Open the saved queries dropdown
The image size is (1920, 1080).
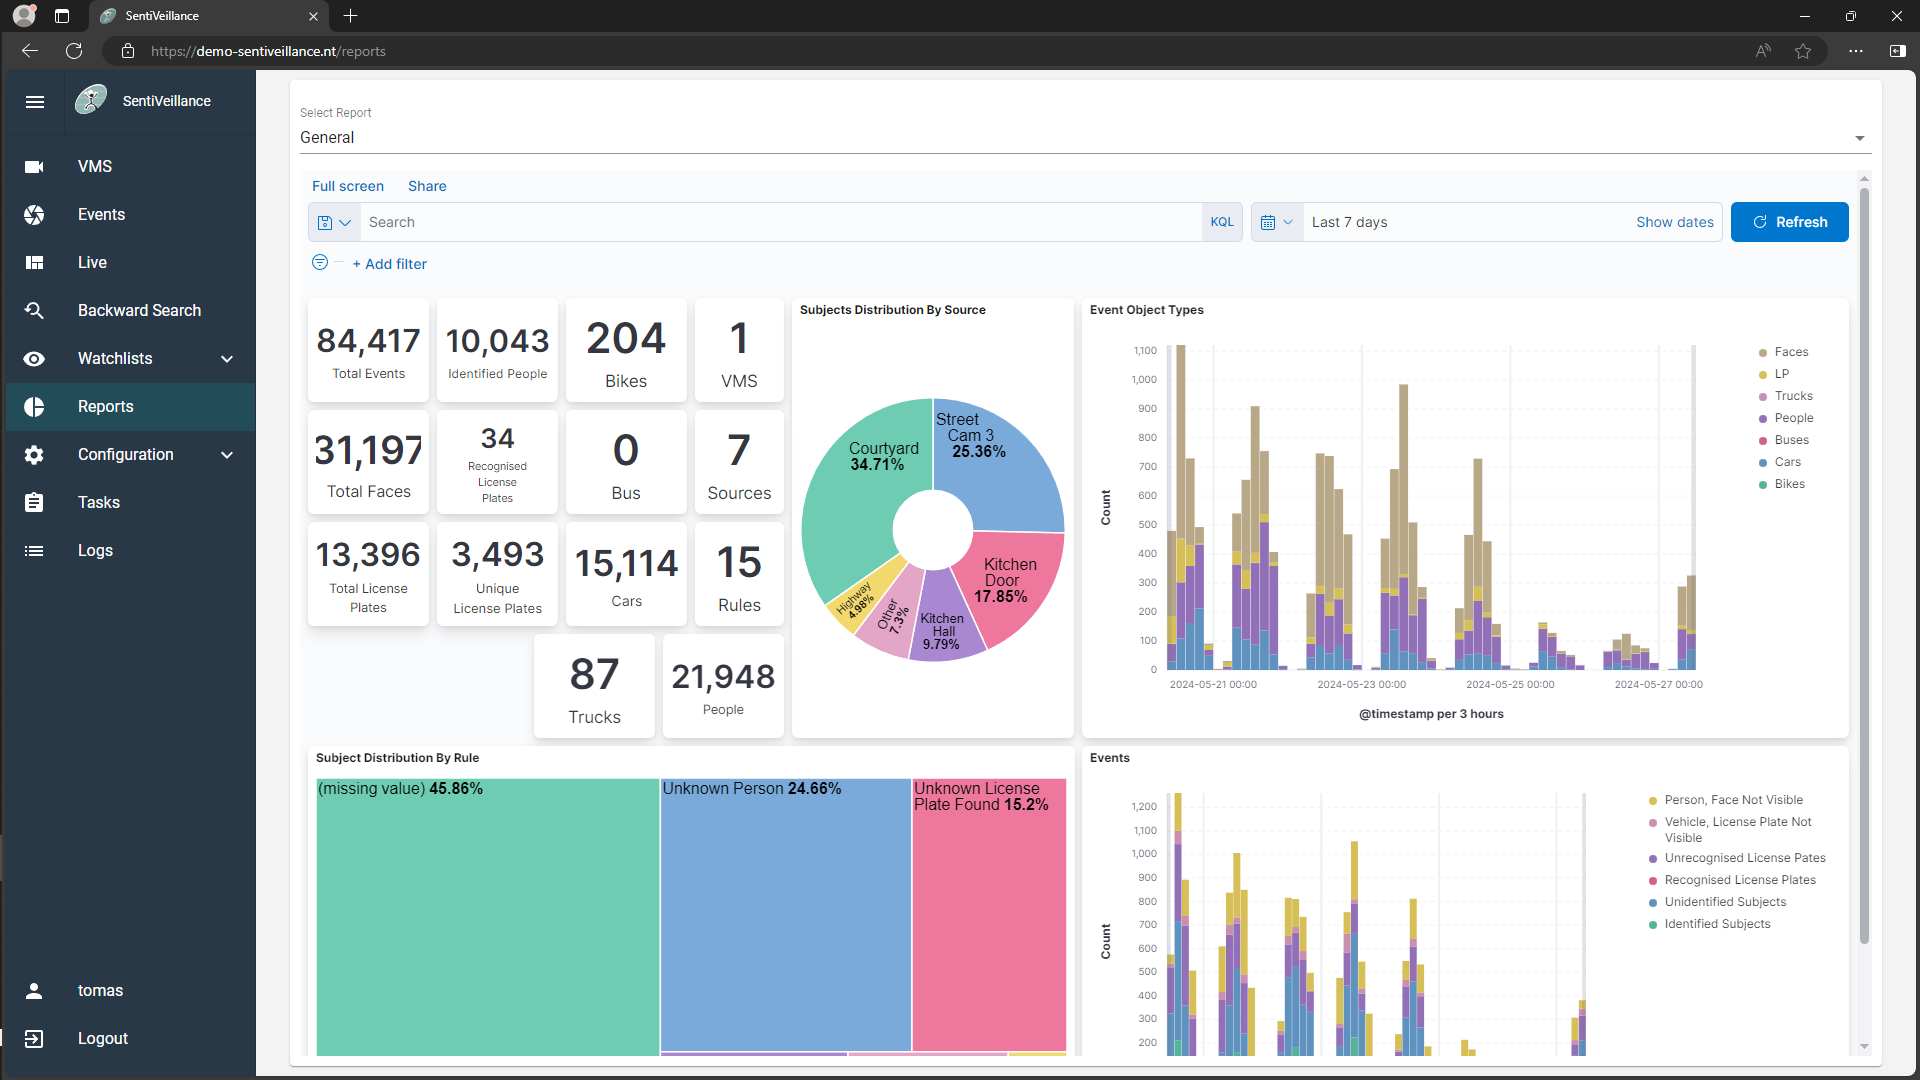[334, 222]
